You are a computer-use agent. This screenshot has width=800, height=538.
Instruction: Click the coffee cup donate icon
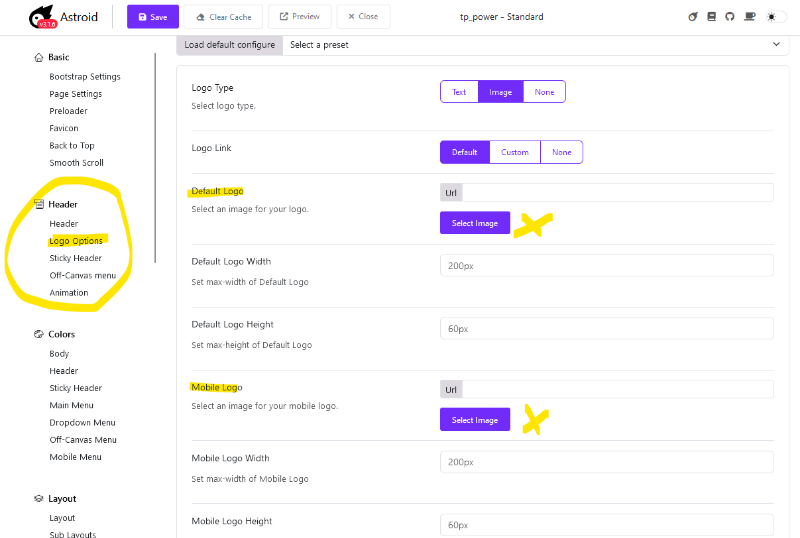click(749, 17)
